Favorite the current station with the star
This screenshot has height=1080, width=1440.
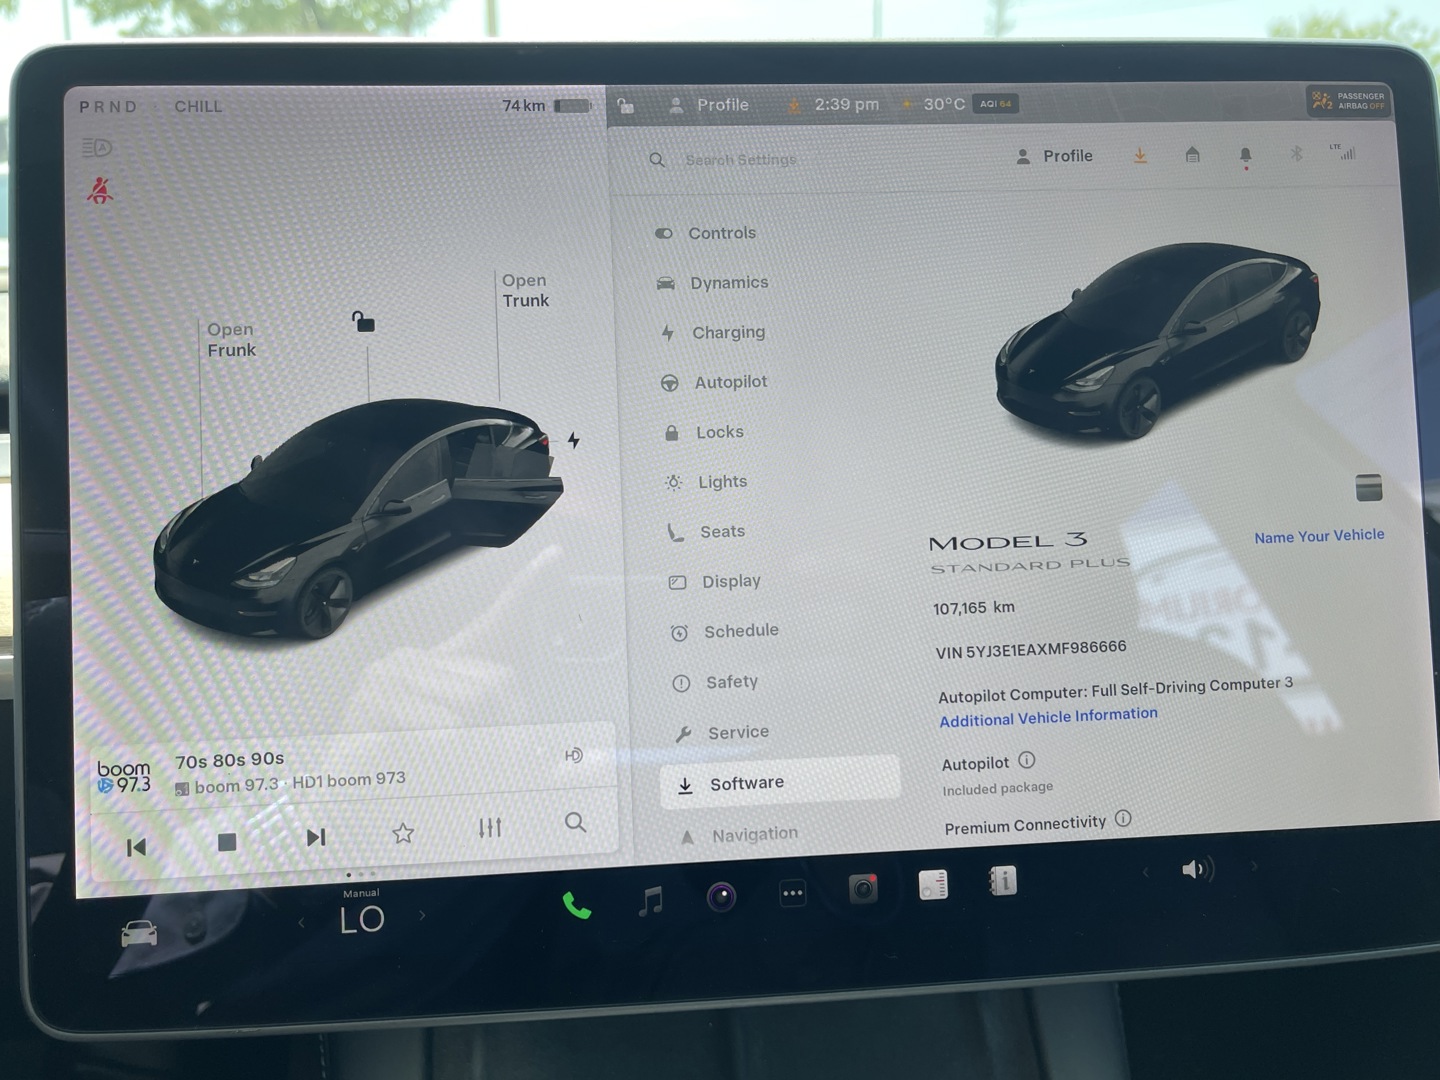[x=403, y=833]
